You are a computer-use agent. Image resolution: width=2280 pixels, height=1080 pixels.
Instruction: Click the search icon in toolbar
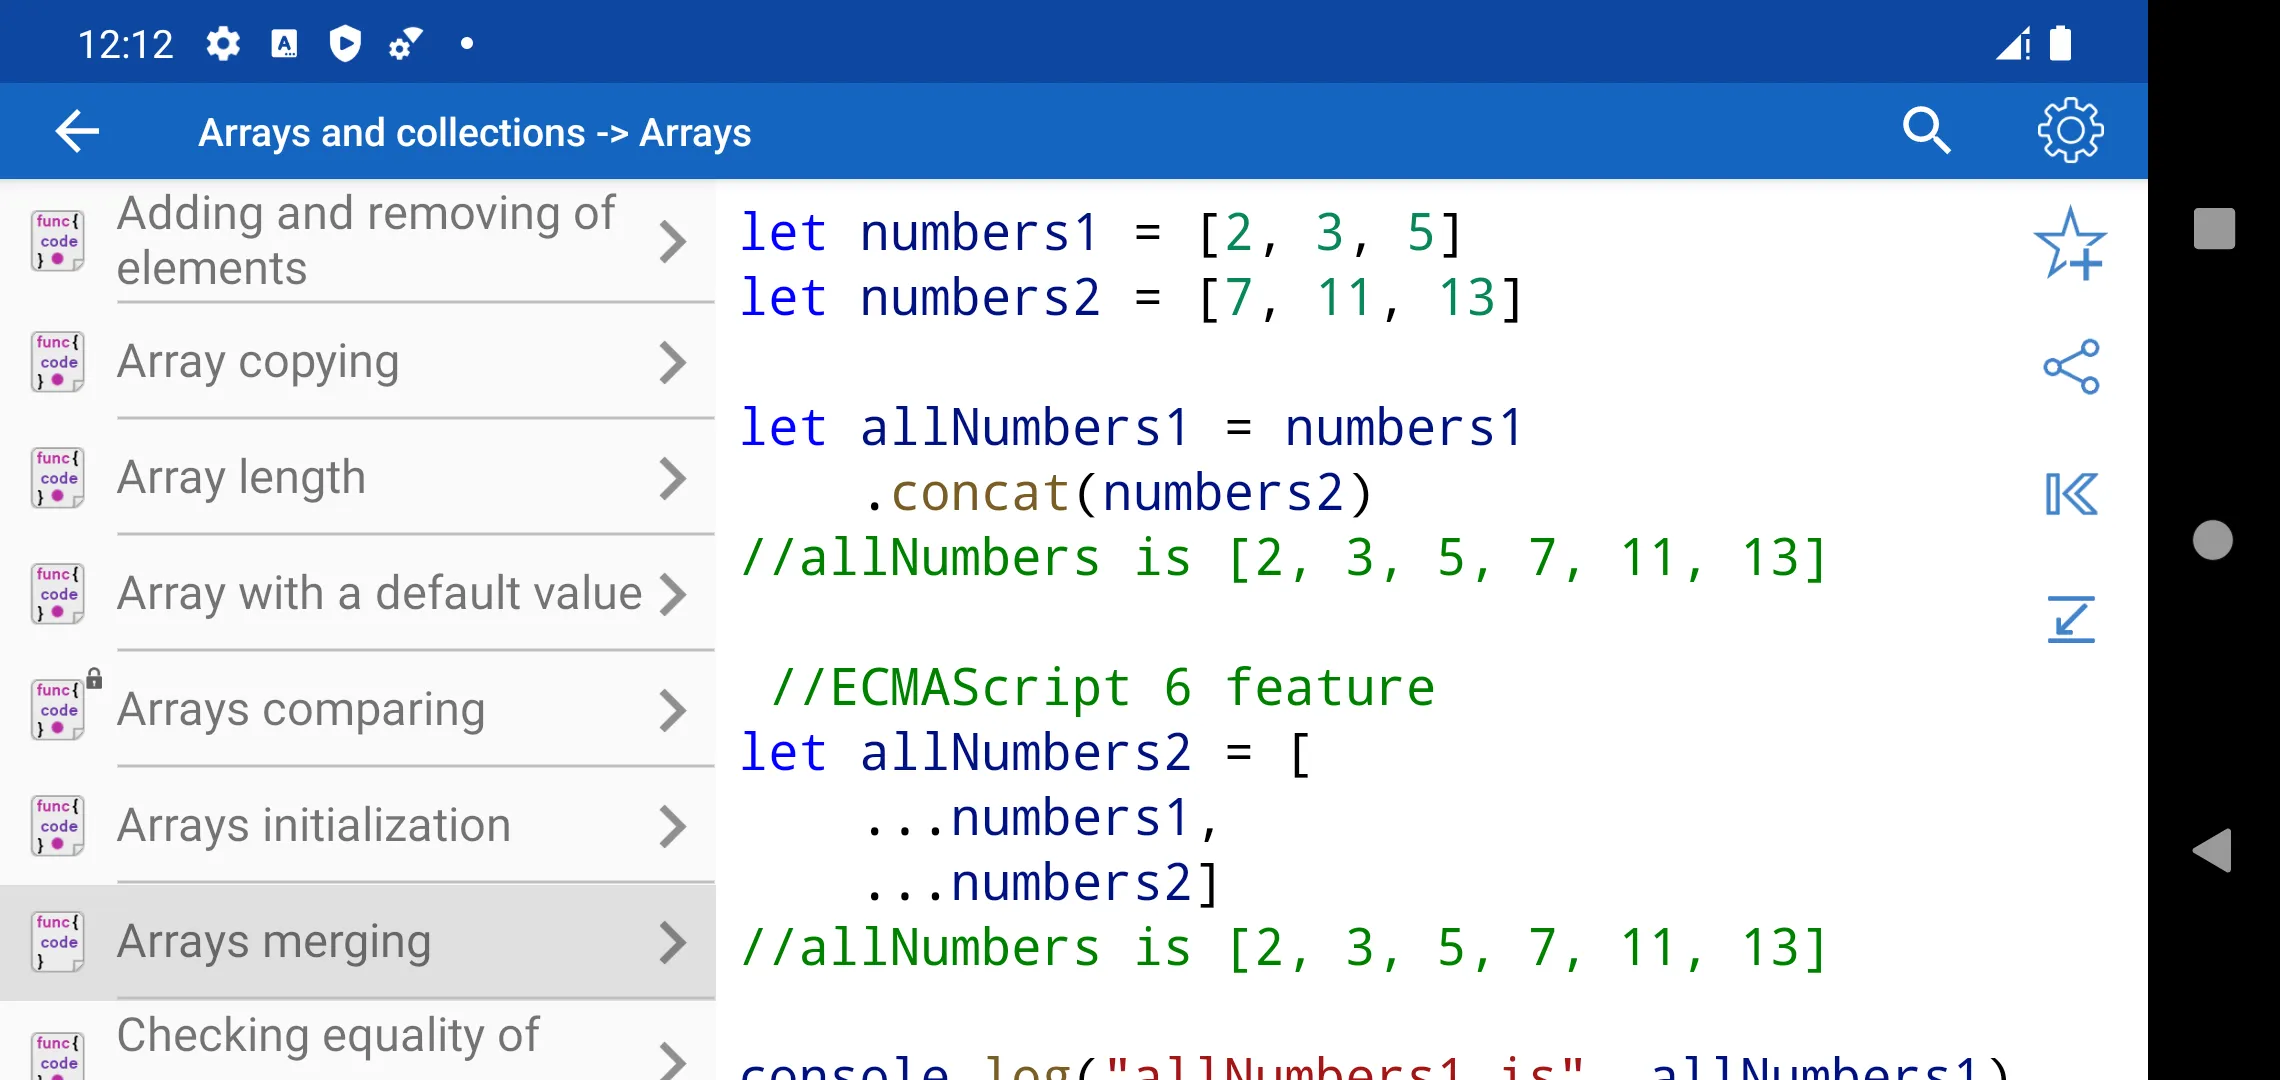(1925, 134)
